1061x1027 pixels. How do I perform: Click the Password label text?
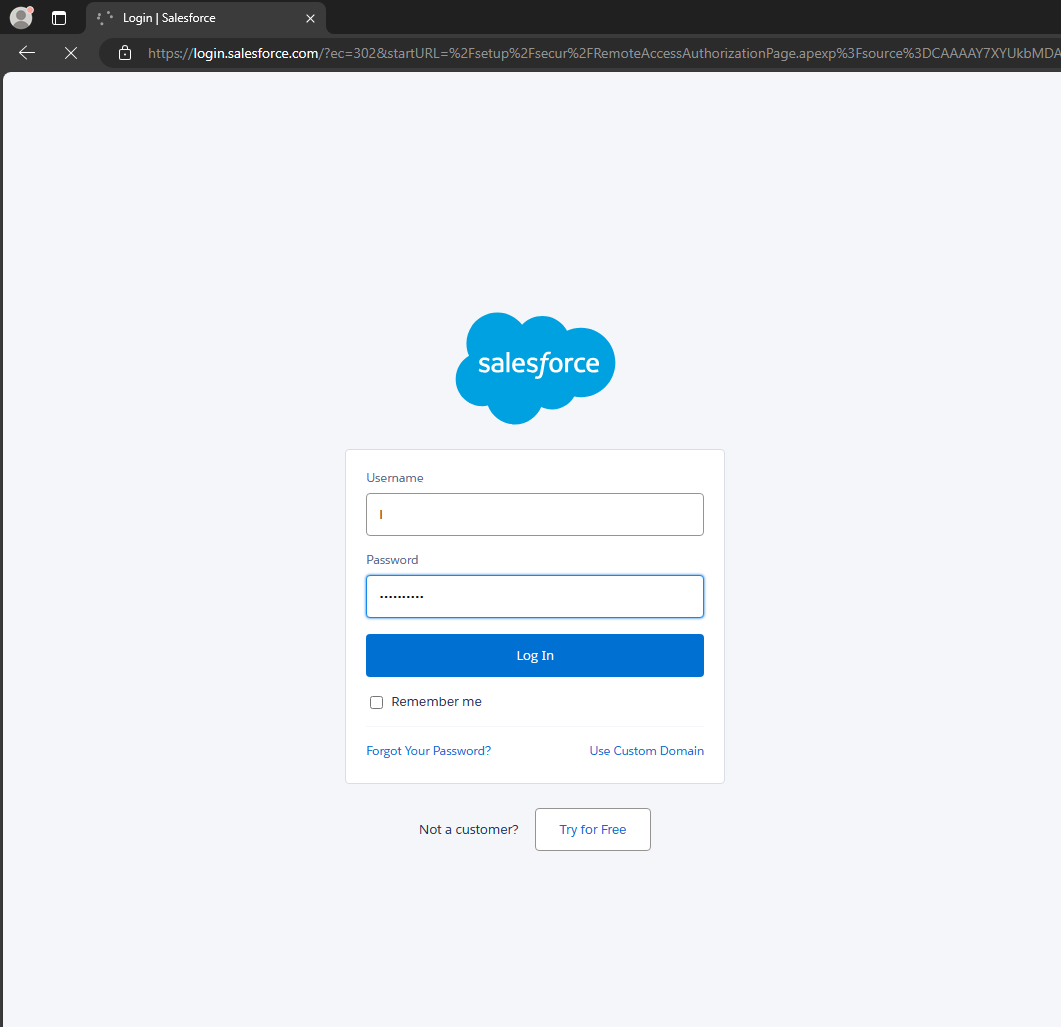tap(392, 560)
